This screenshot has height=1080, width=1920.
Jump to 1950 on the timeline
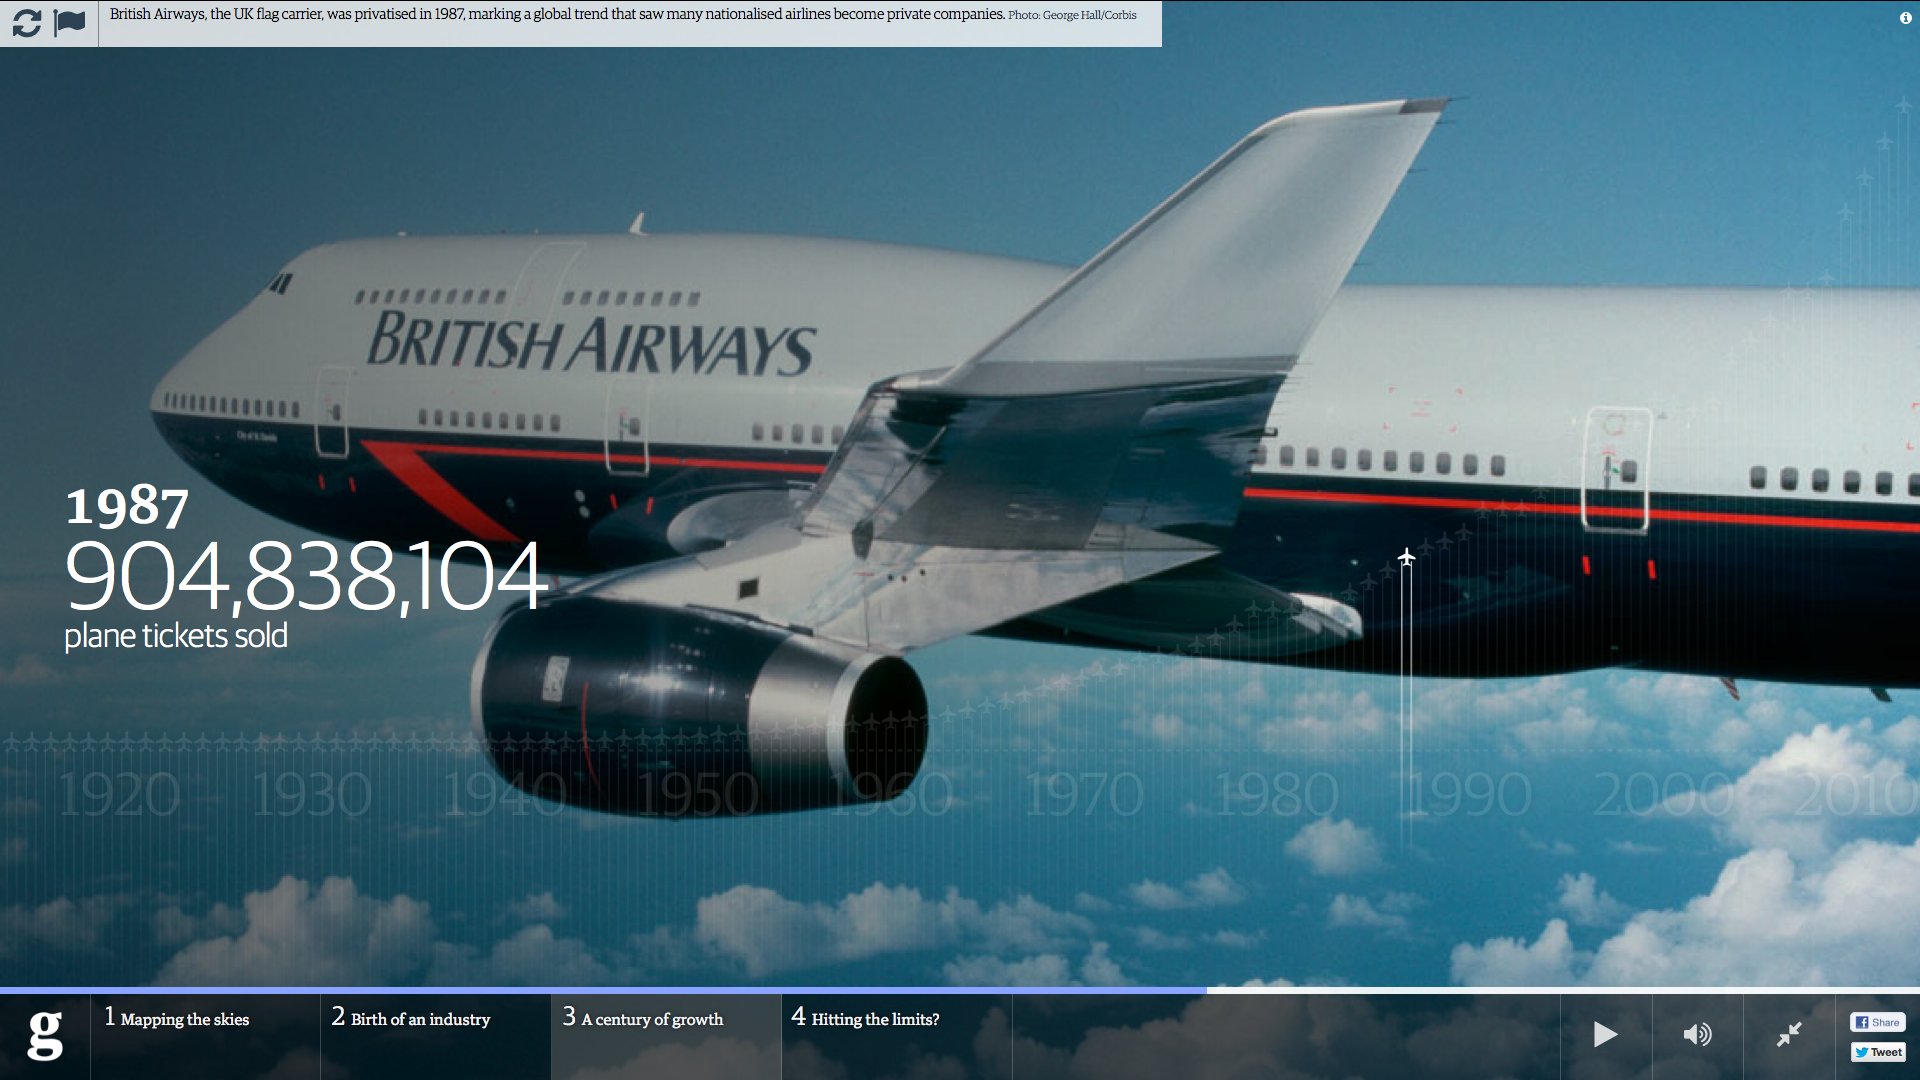point(698,795)
